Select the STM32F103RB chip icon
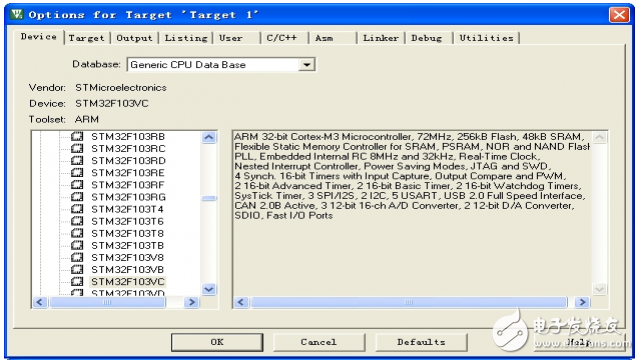 tap(77, 136)
